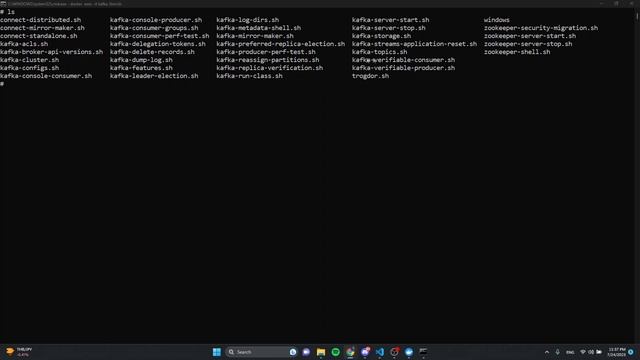Click kafka-features.sh file name
Image resolution: width=640 pixels, height=360 pixels.
(x=141, y=68)
